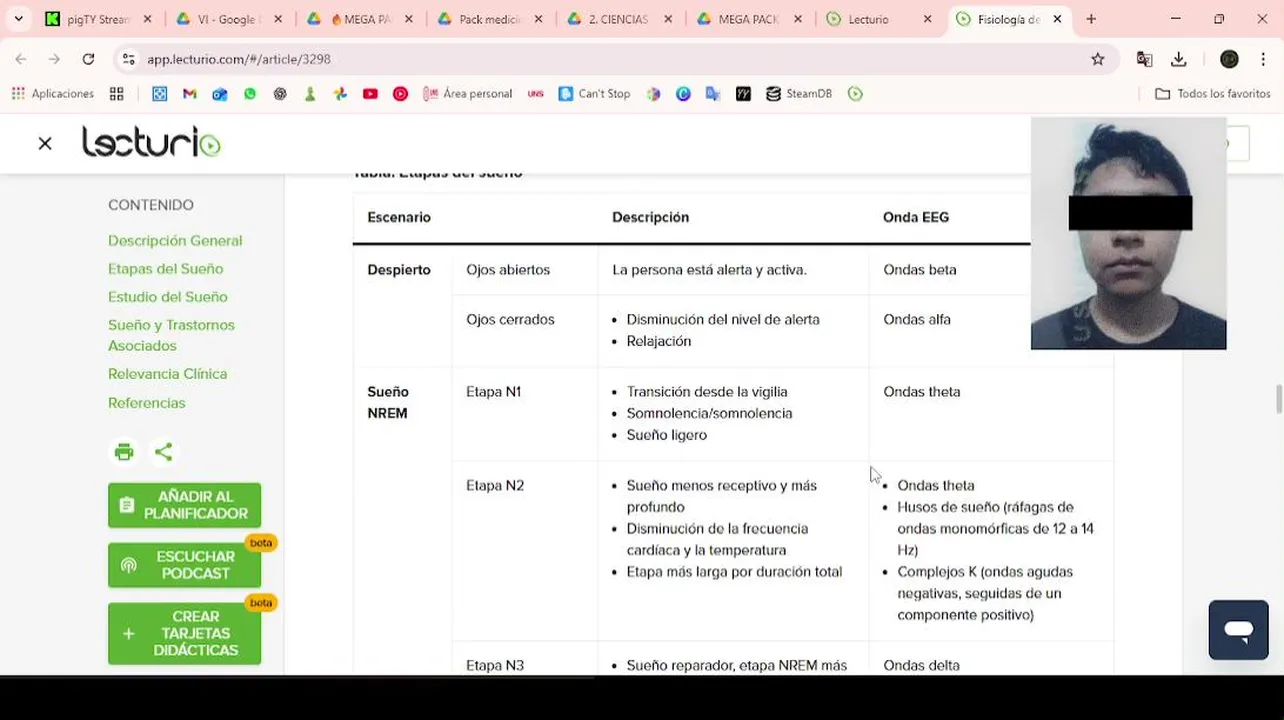
Task: Go to Relevancia Clínica section
Action: (x=167, y=374)
